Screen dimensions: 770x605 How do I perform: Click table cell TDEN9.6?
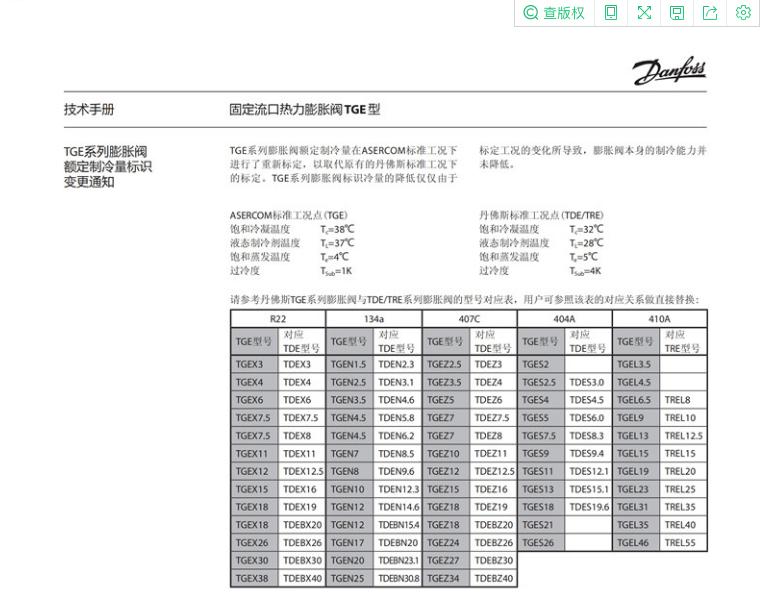coord(397,471)
